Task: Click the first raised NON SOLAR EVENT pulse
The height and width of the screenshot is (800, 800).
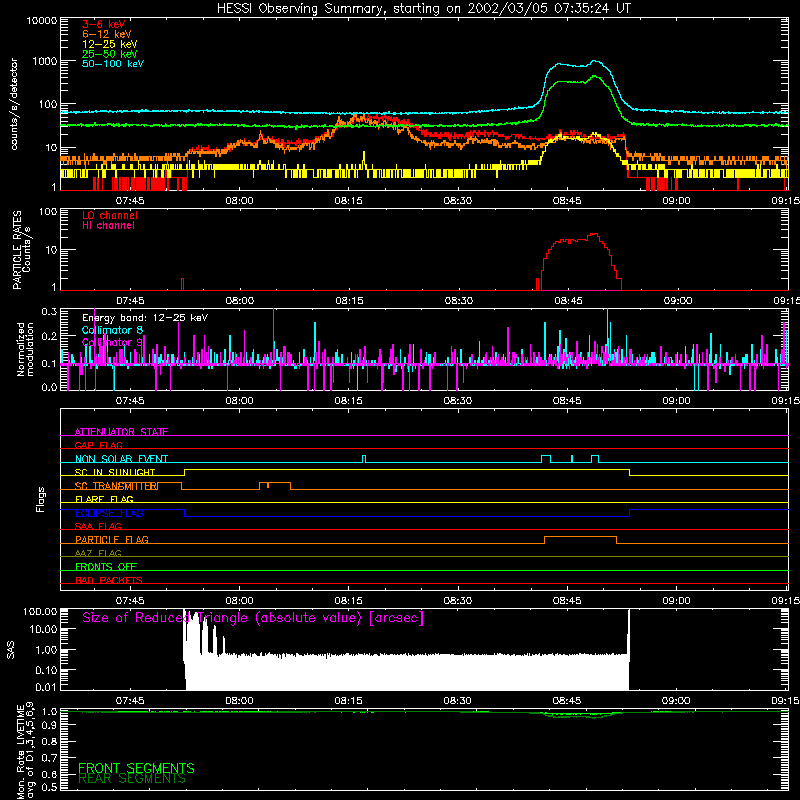Action: 364,459
